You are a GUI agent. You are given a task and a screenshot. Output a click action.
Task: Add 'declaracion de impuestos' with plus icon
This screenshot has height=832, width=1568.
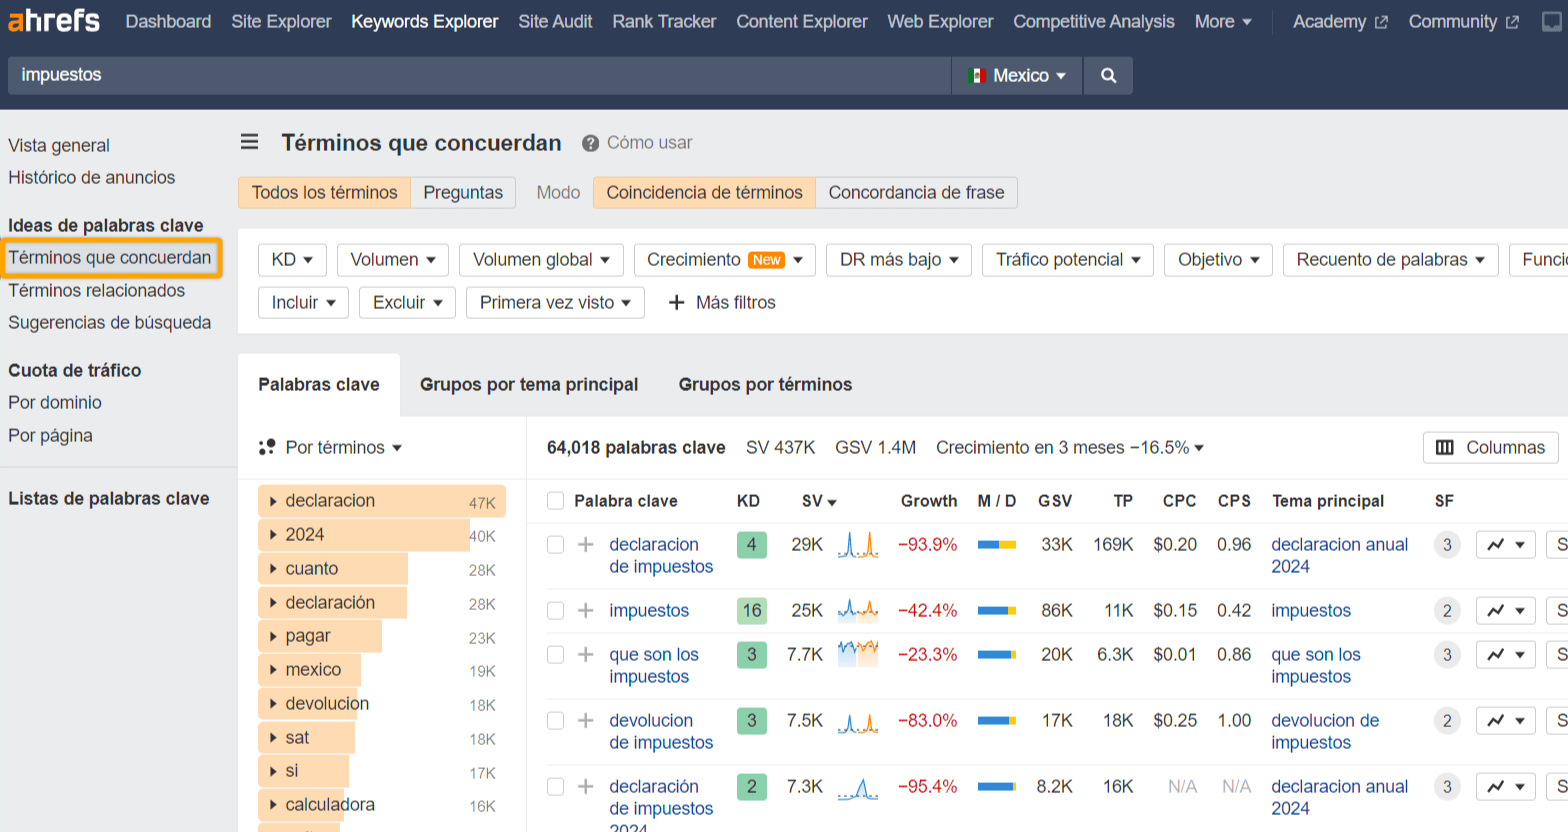coord(586,544)
